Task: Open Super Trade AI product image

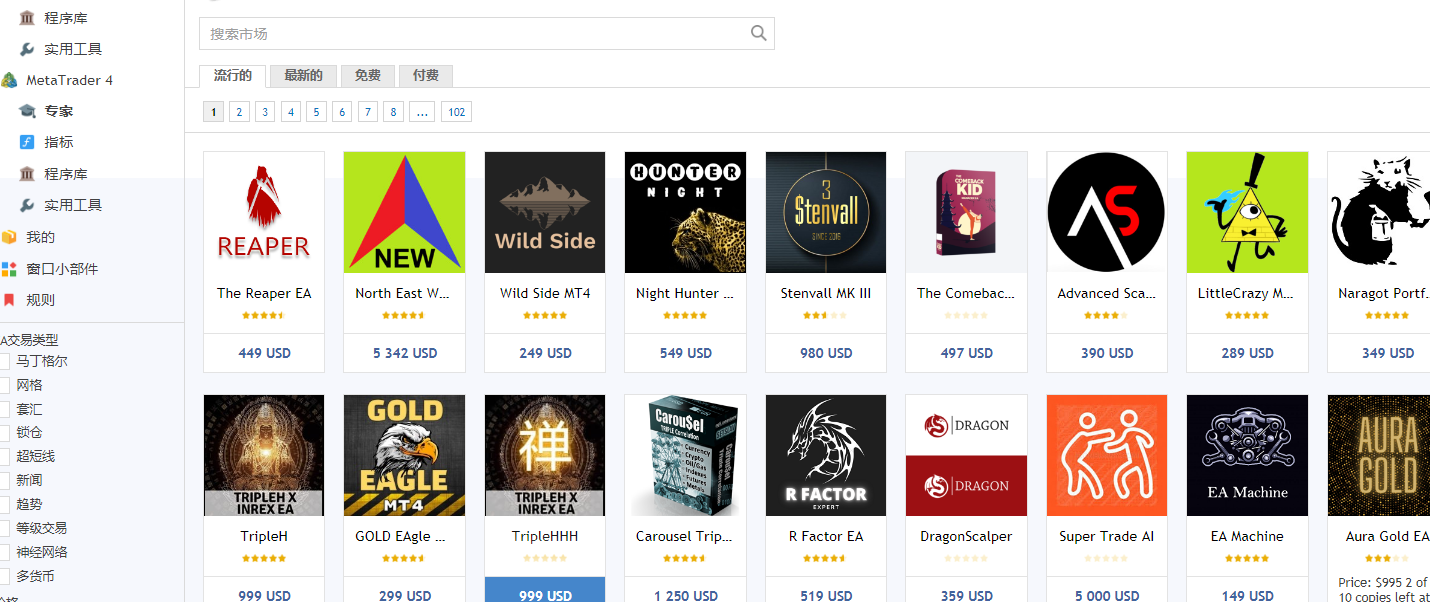Action: [1107, 455]
